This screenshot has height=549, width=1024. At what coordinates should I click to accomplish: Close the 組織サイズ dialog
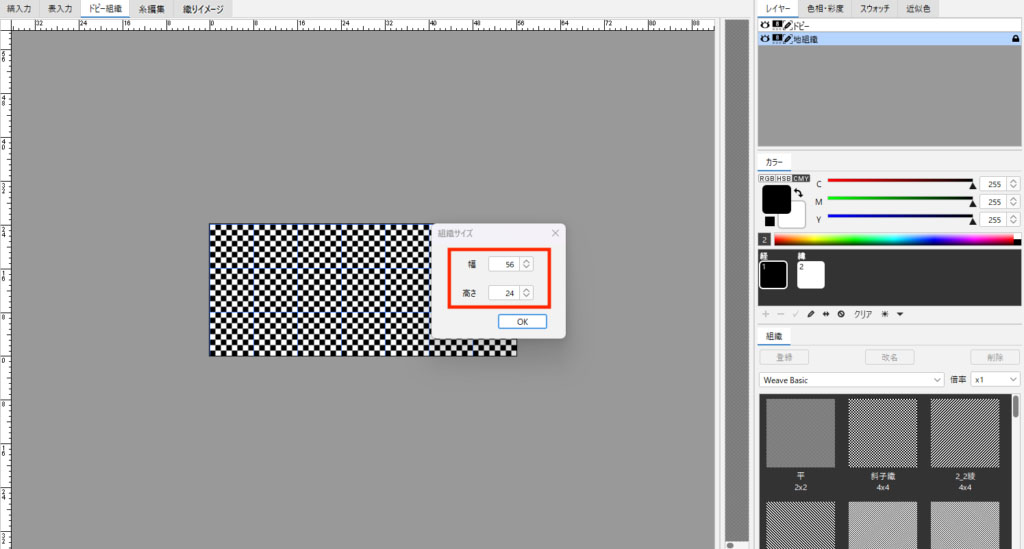click(x=555, y=233)
